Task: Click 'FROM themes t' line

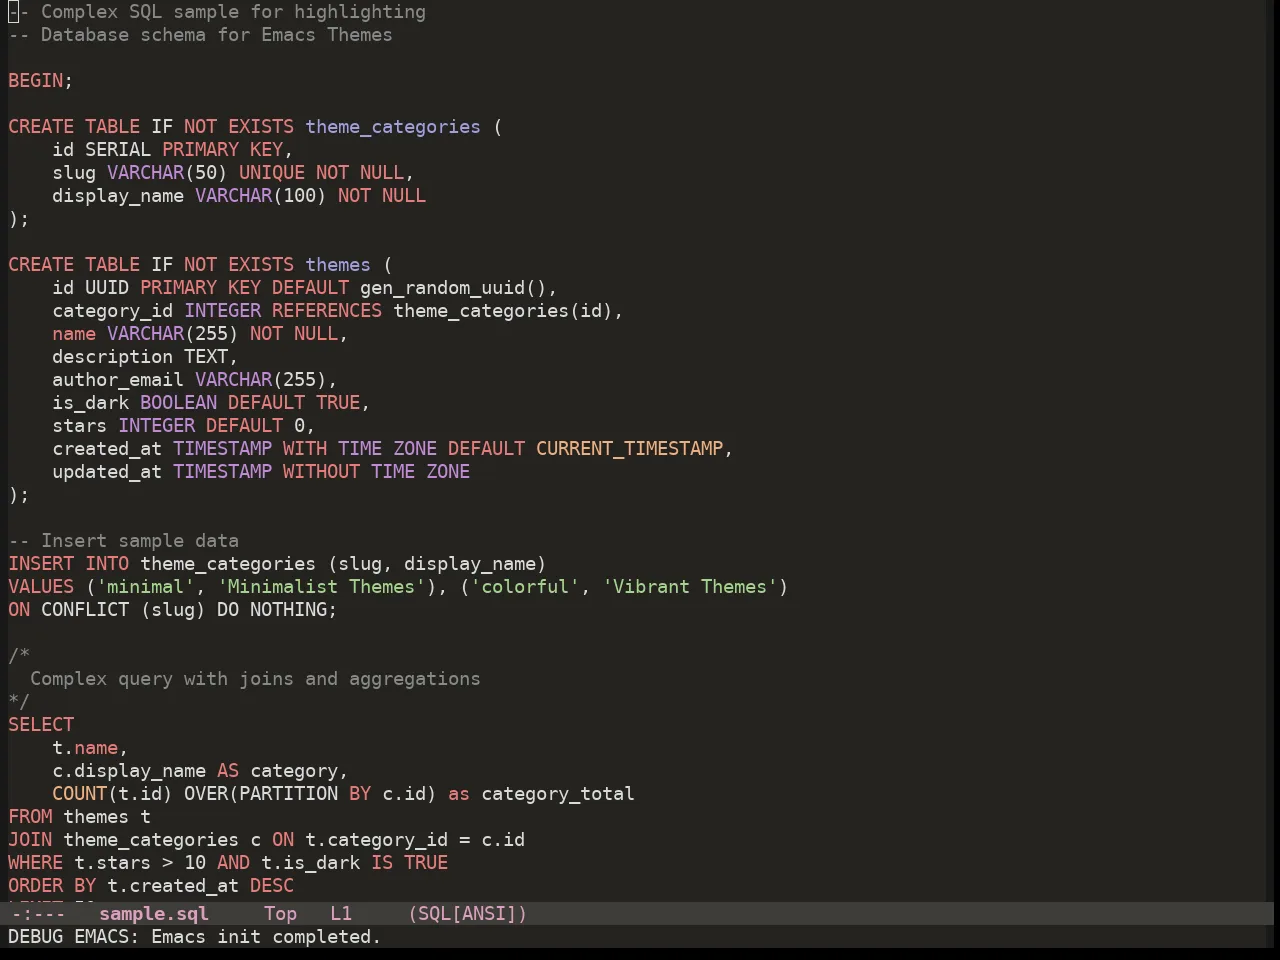Action: pos(79,817)
